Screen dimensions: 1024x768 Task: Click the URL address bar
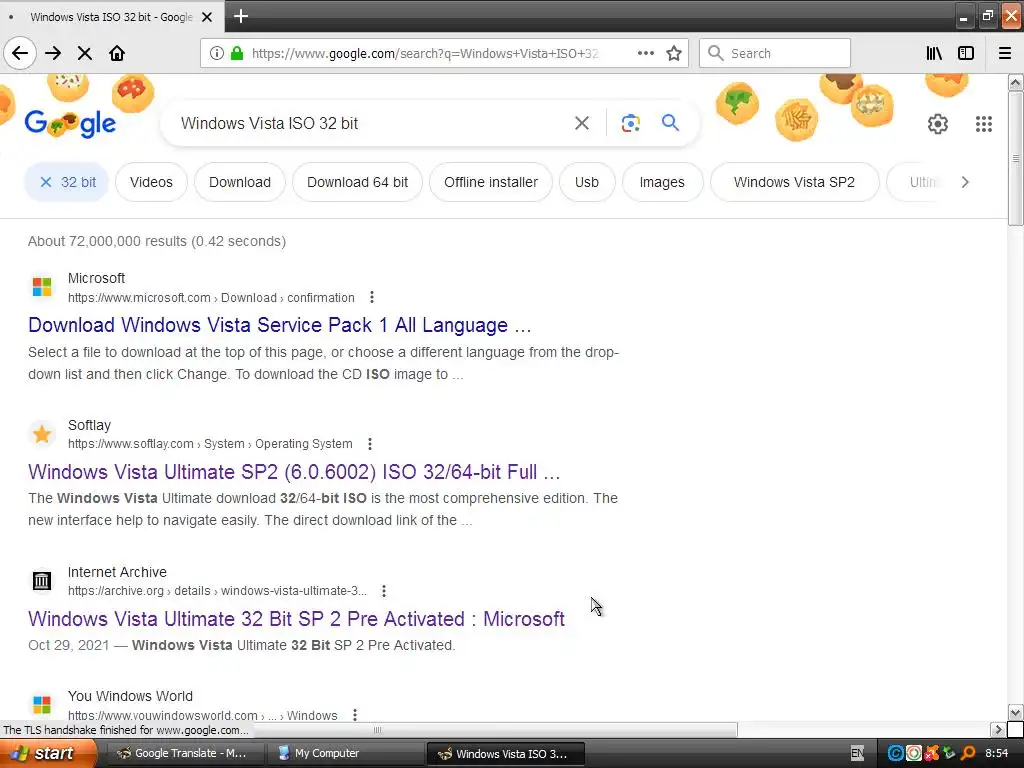pos(424,54)
